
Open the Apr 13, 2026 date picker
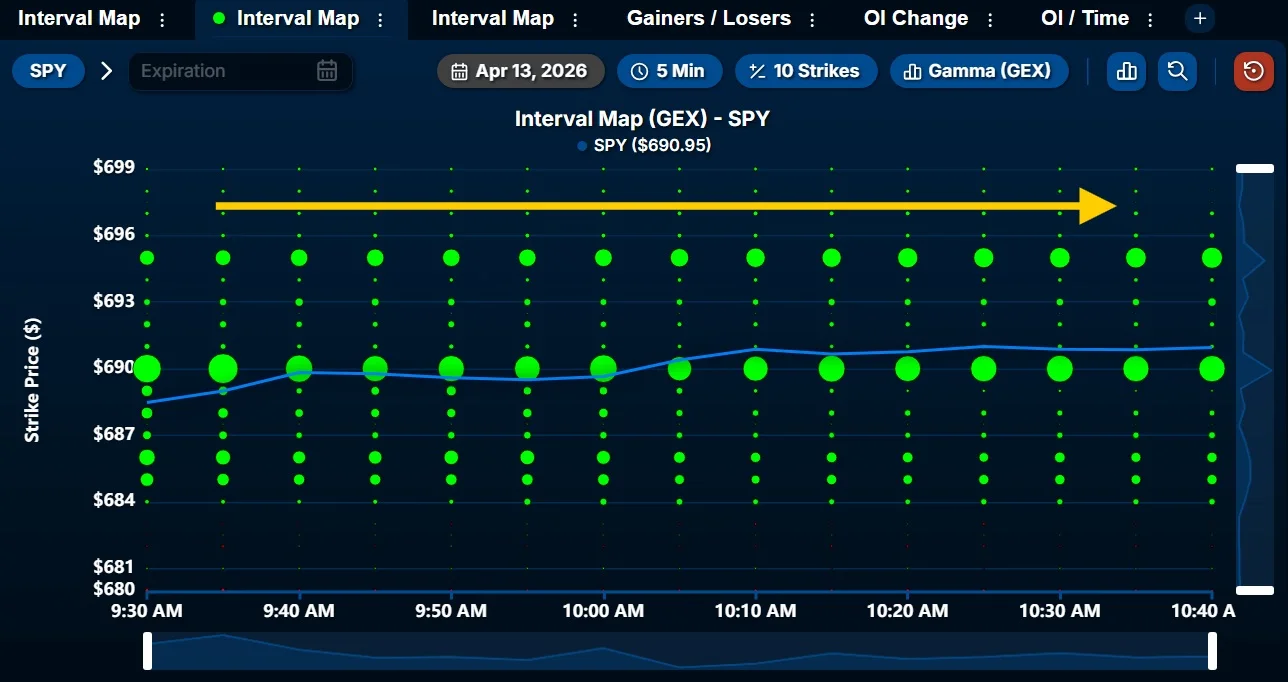click(520, 71)
